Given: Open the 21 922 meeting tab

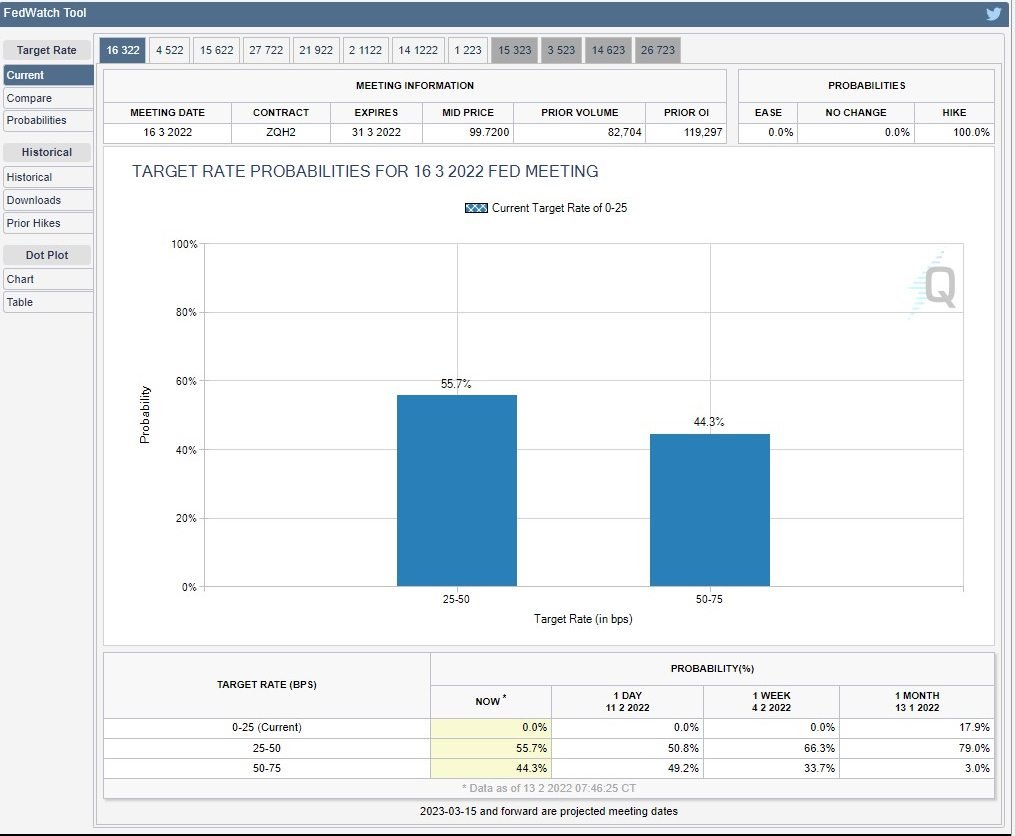Looking at the screenshot, I should [x=316, y=50].
